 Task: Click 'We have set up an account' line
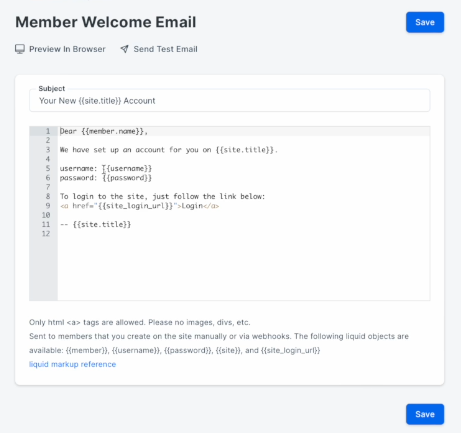169,150
